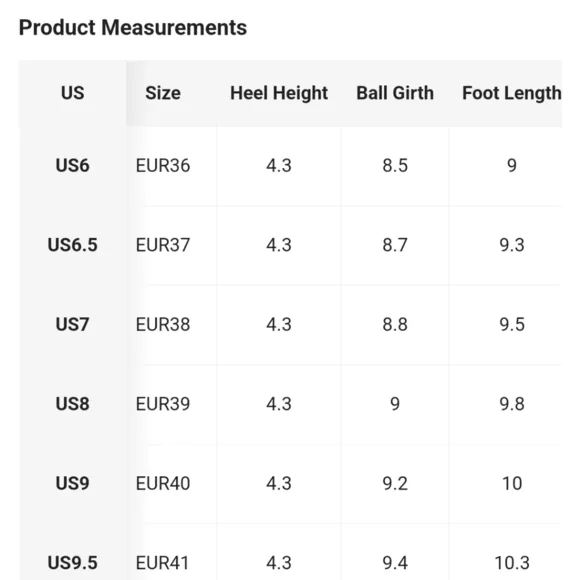Image resolution: width=580 pixels, height=580 pixels.
Task: Select foot length value 10.3
Action: pos(512,563)
